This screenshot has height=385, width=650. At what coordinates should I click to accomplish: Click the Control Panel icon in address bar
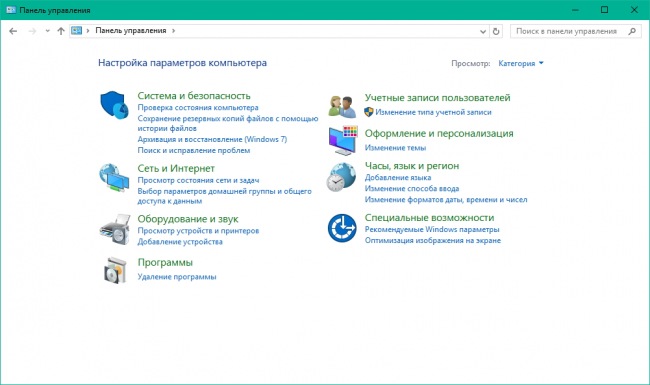tap(77, 31)
